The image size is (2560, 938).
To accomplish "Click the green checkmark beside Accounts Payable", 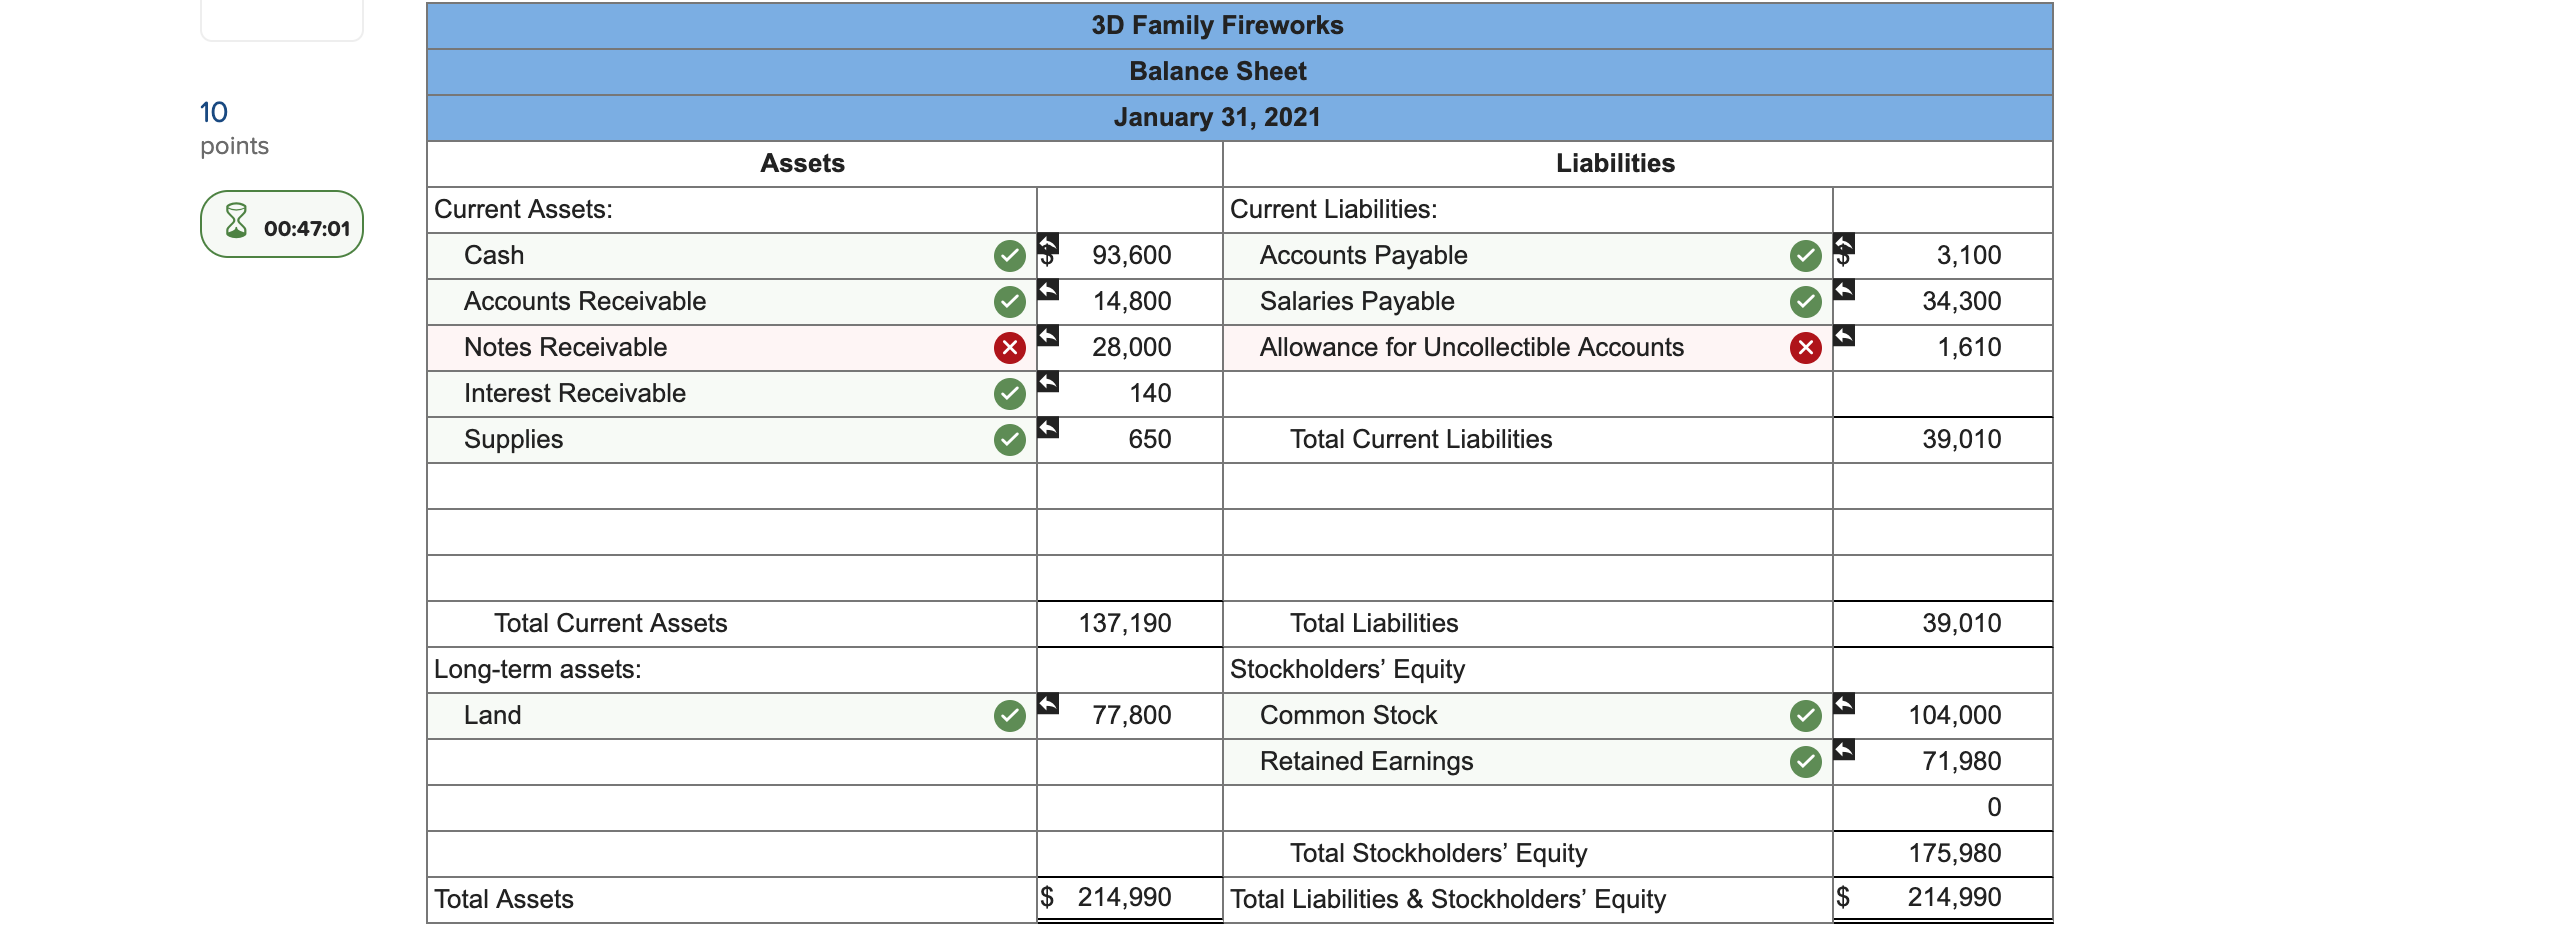I will [x=1805, y=256].
